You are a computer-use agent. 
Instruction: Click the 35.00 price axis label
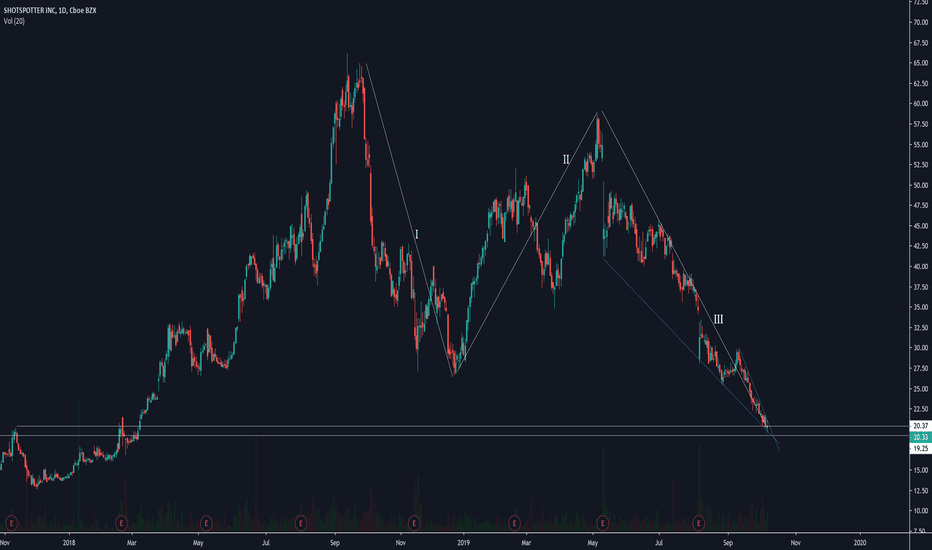921,307
